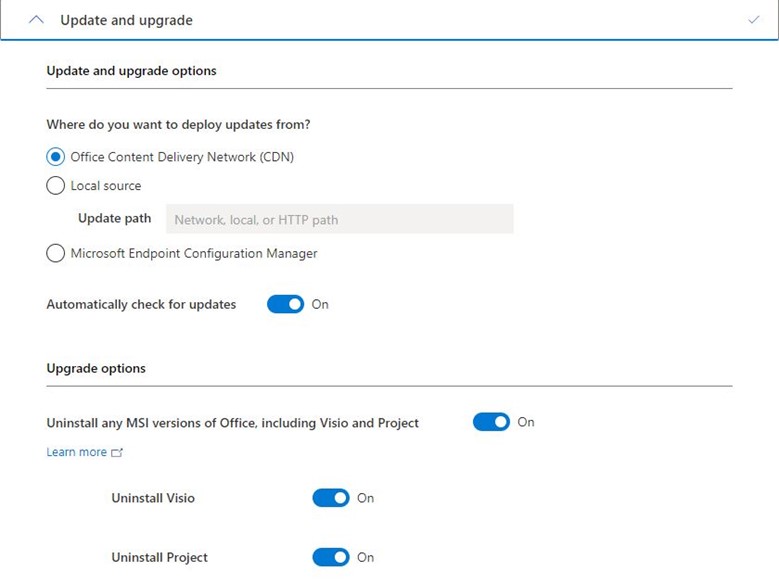
Task: Click the Upgrade options section heading
Action: tap(96, 369)
